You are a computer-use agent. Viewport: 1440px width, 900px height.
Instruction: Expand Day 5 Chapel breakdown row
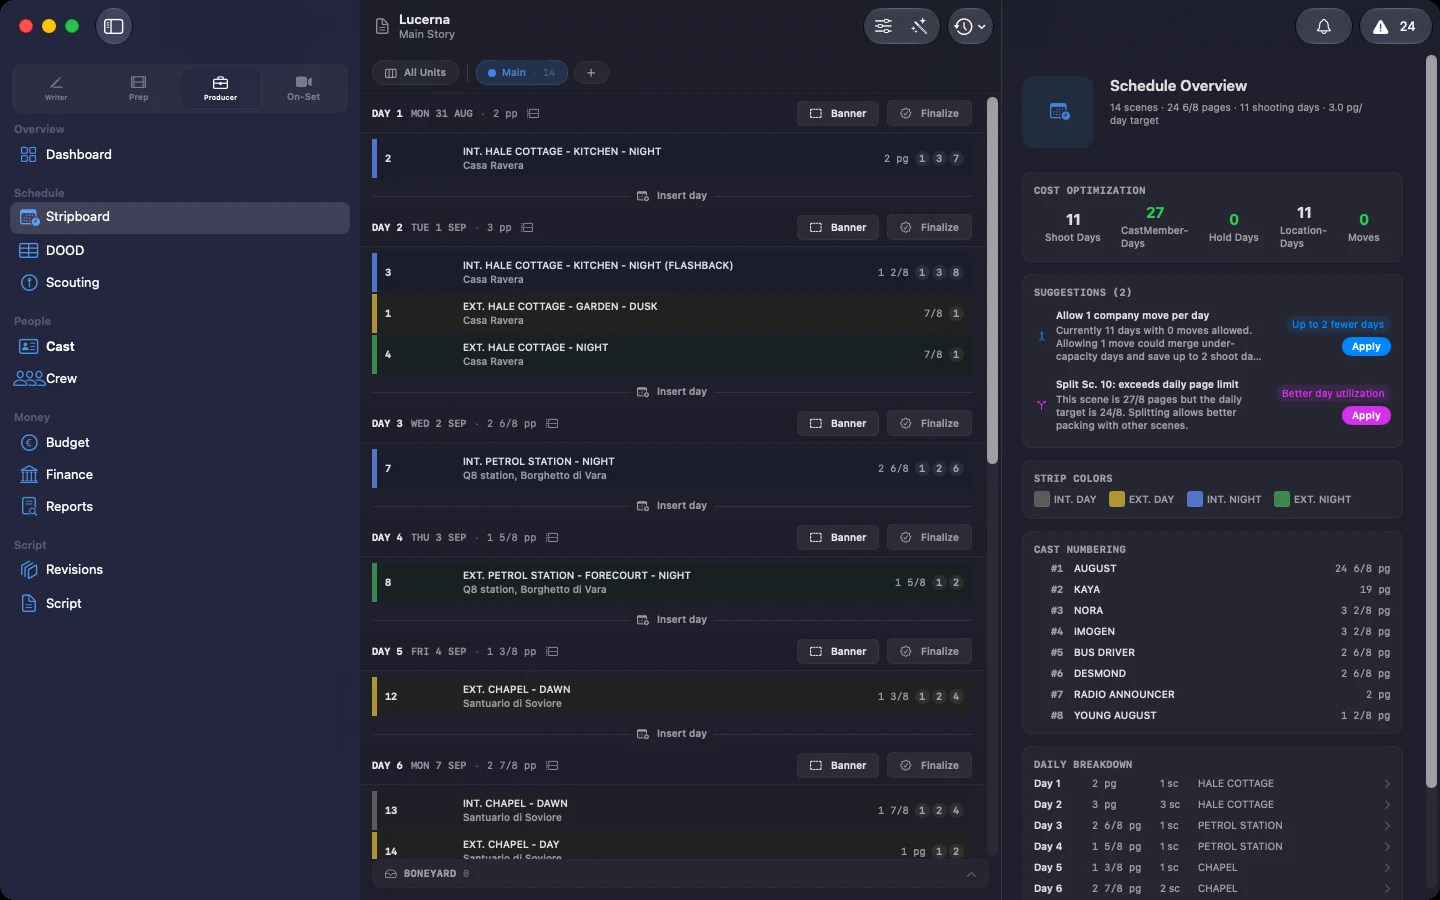1212,868
